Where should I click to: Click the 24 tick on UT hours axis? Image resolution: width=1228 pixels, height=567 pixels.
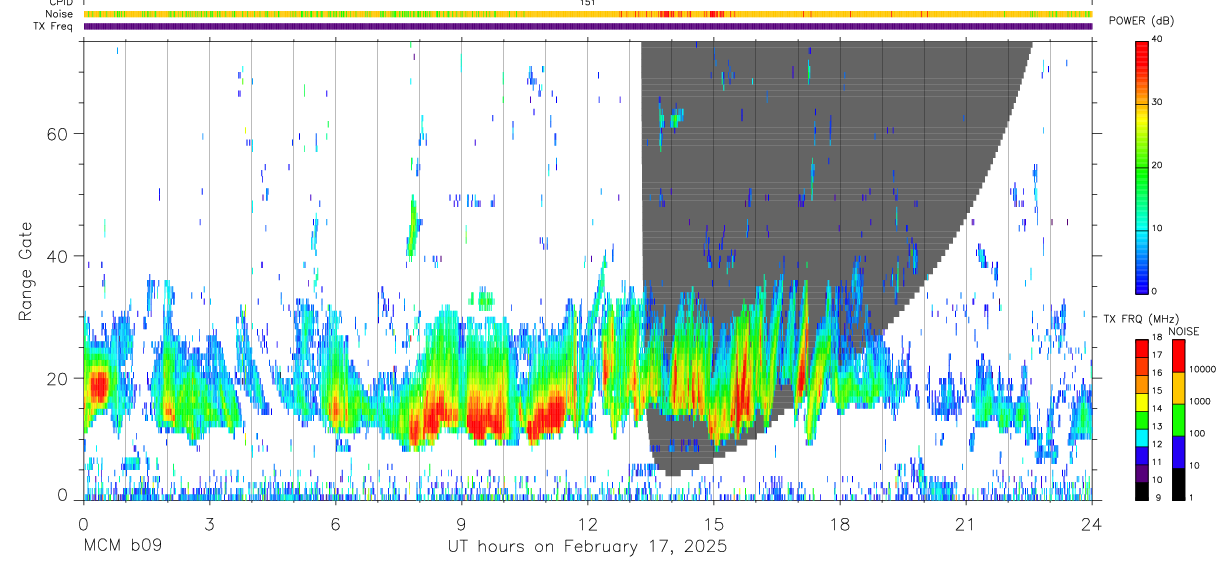pyautogui.click(x=1092, y=523)
